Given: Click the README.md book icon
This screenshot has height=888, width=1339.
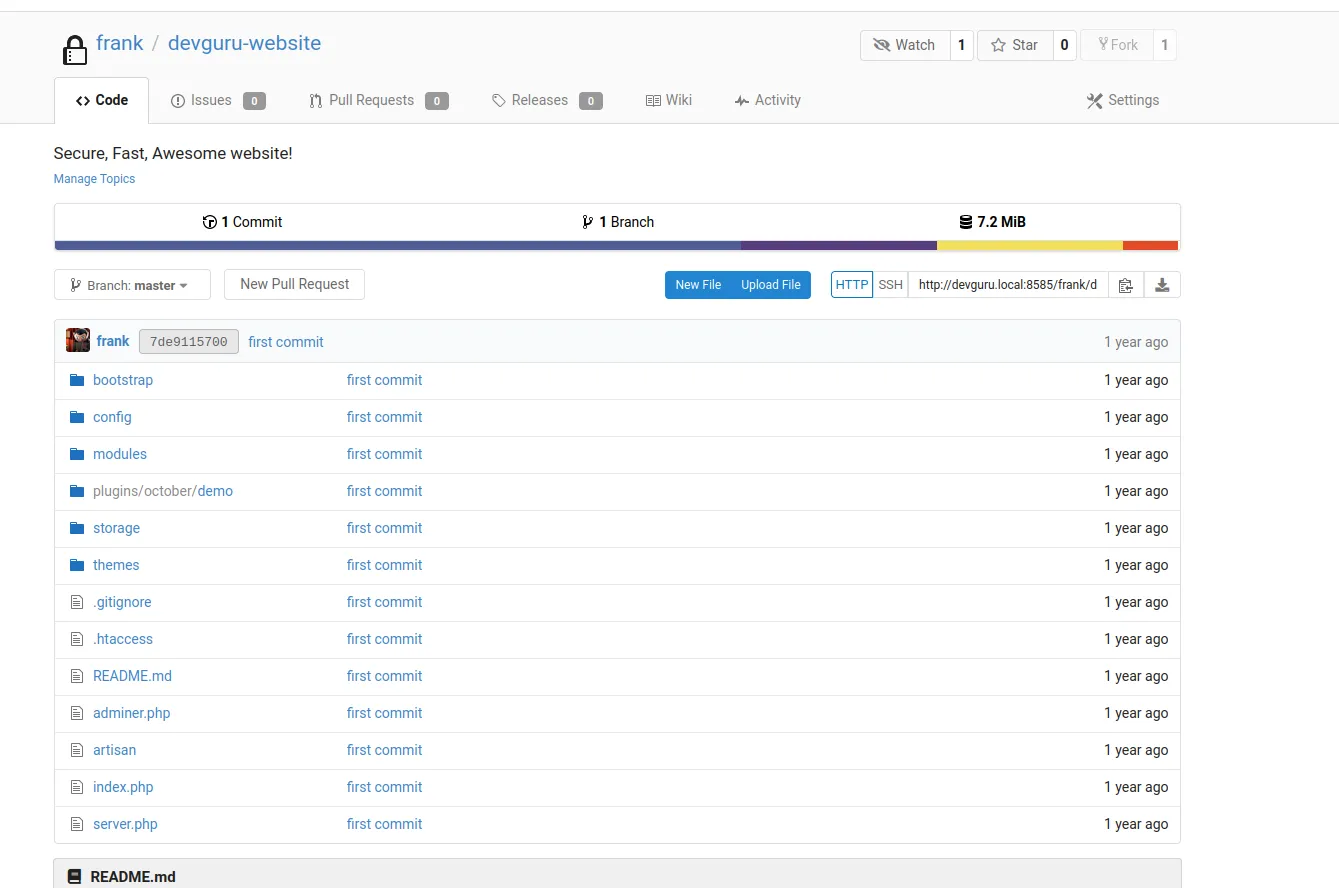Looking at the screenshot, I should tap(74, 877).
